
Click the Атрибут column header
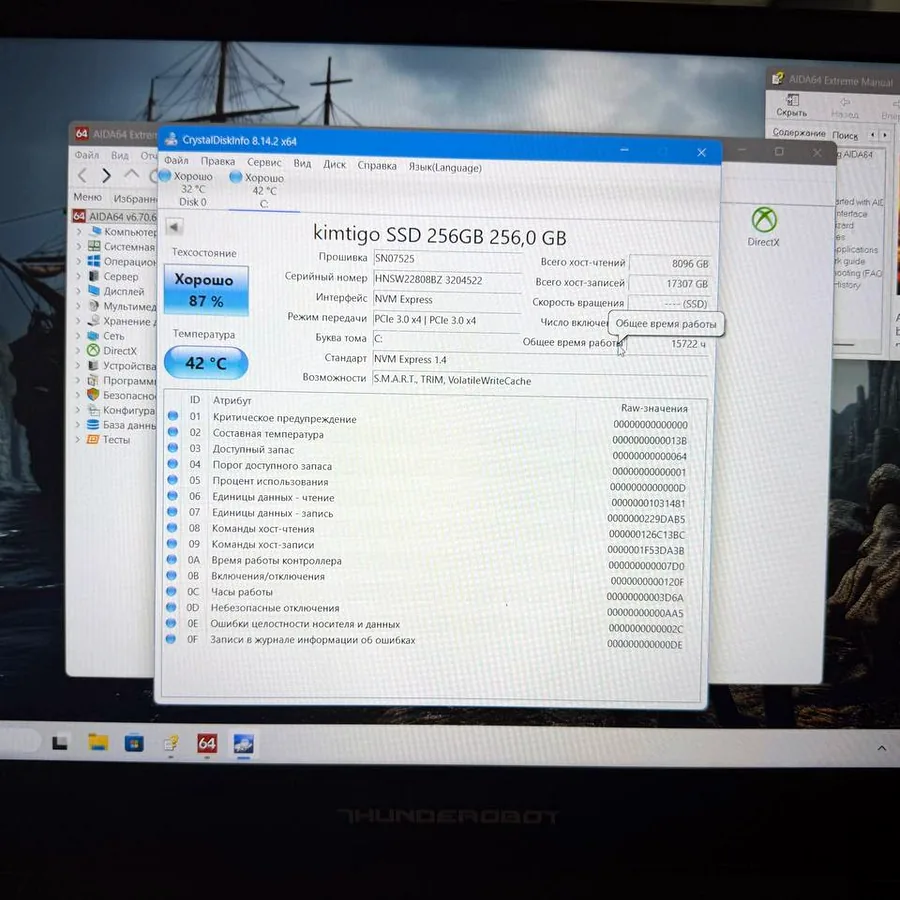pyautogui.click(x=232, y=400)
